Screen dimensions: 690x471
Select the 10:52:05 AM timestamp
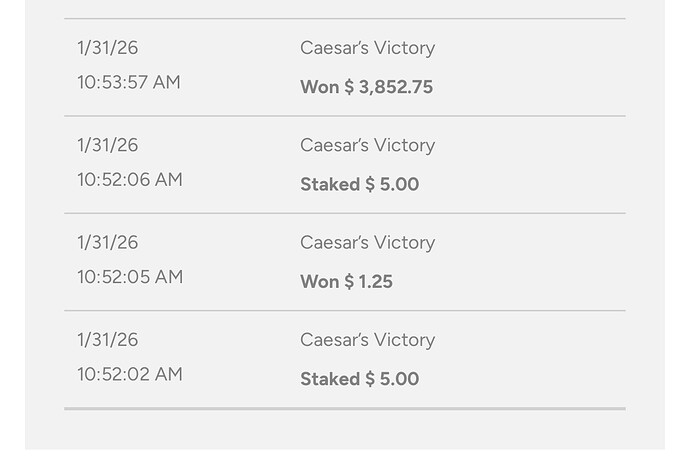tap(129, 276)
